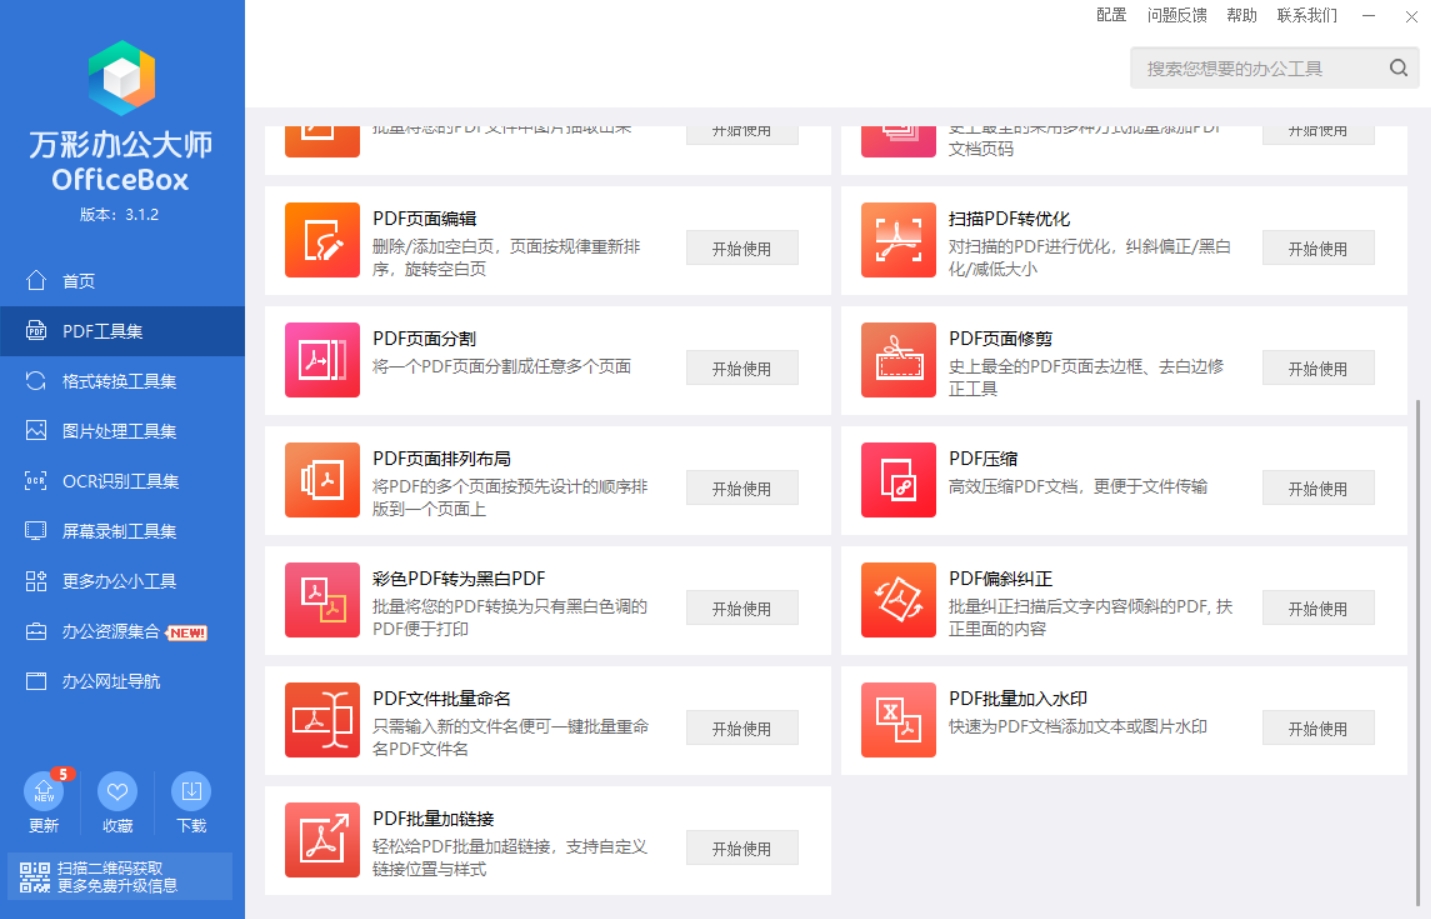Open the 配置 settings menu
Viewport: 1431px width, 919px height.
click(x=1111, y=15)
